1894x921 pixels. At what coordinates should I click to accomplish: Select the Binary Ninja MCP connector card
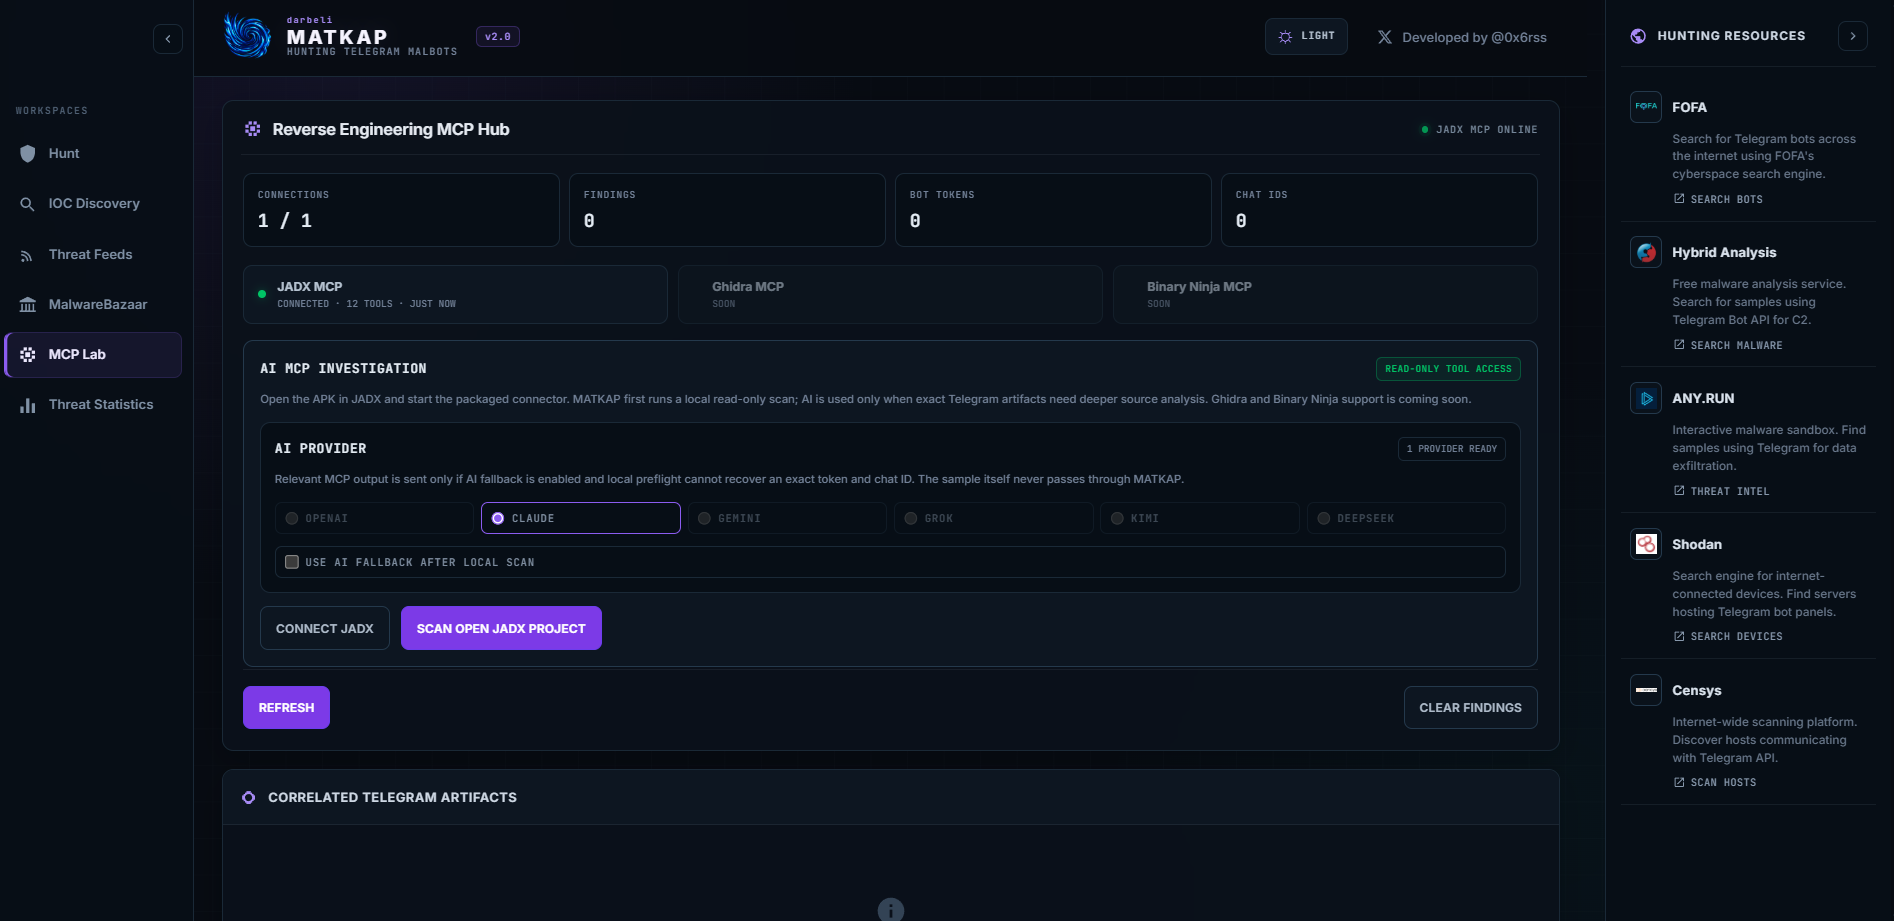coord(1325,294)
